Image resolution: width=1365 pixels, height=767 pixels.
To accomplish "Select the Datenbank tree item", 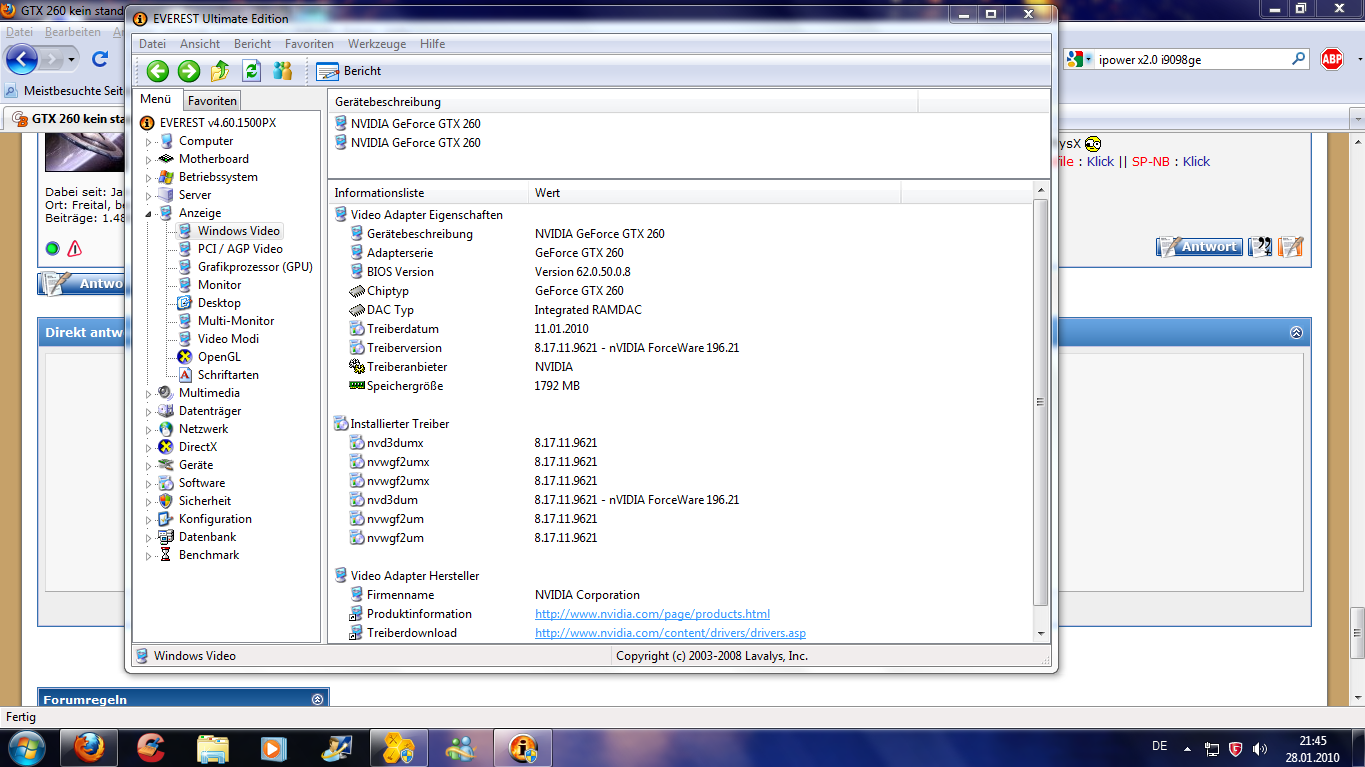I will click(x=208, y=537).
